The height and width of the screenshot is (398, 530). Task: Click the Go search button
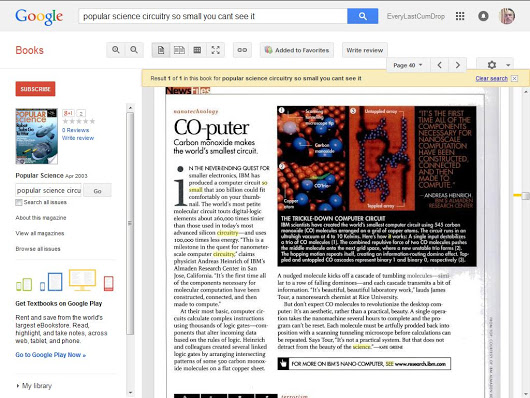click(x=97, y=191)
